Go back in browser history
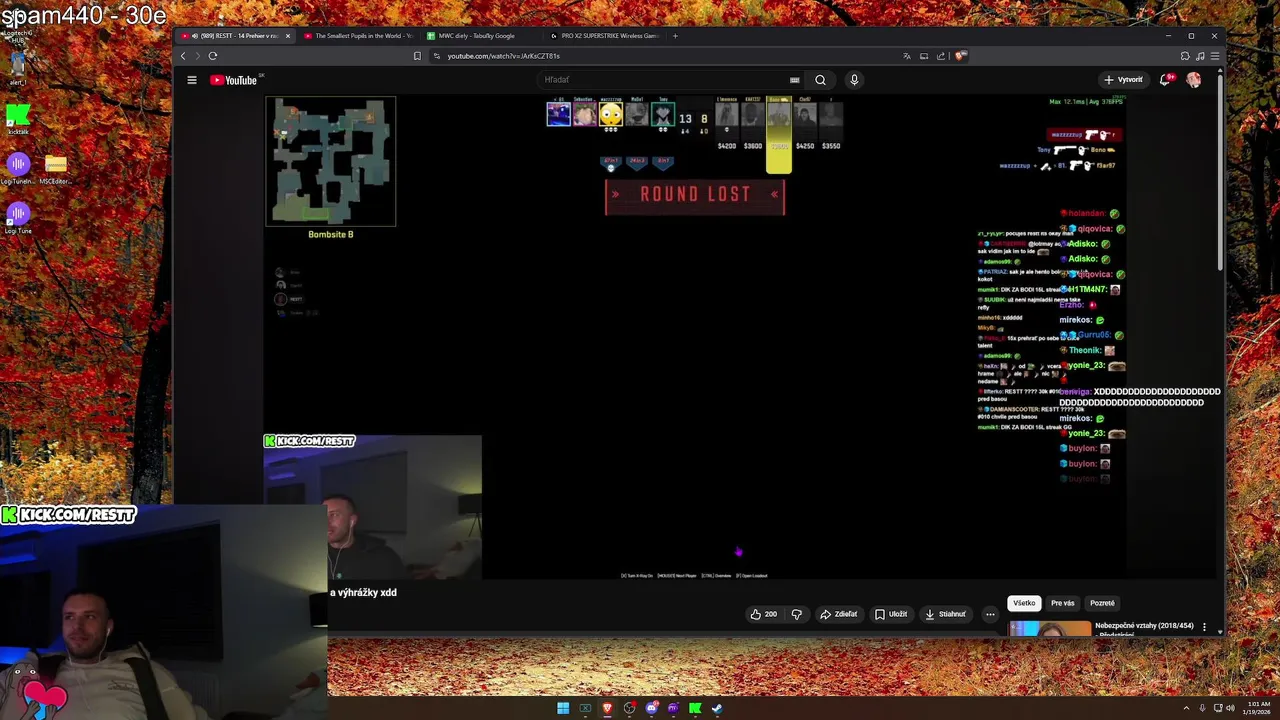Viewport: 1280px width, 720px height. 183,56
